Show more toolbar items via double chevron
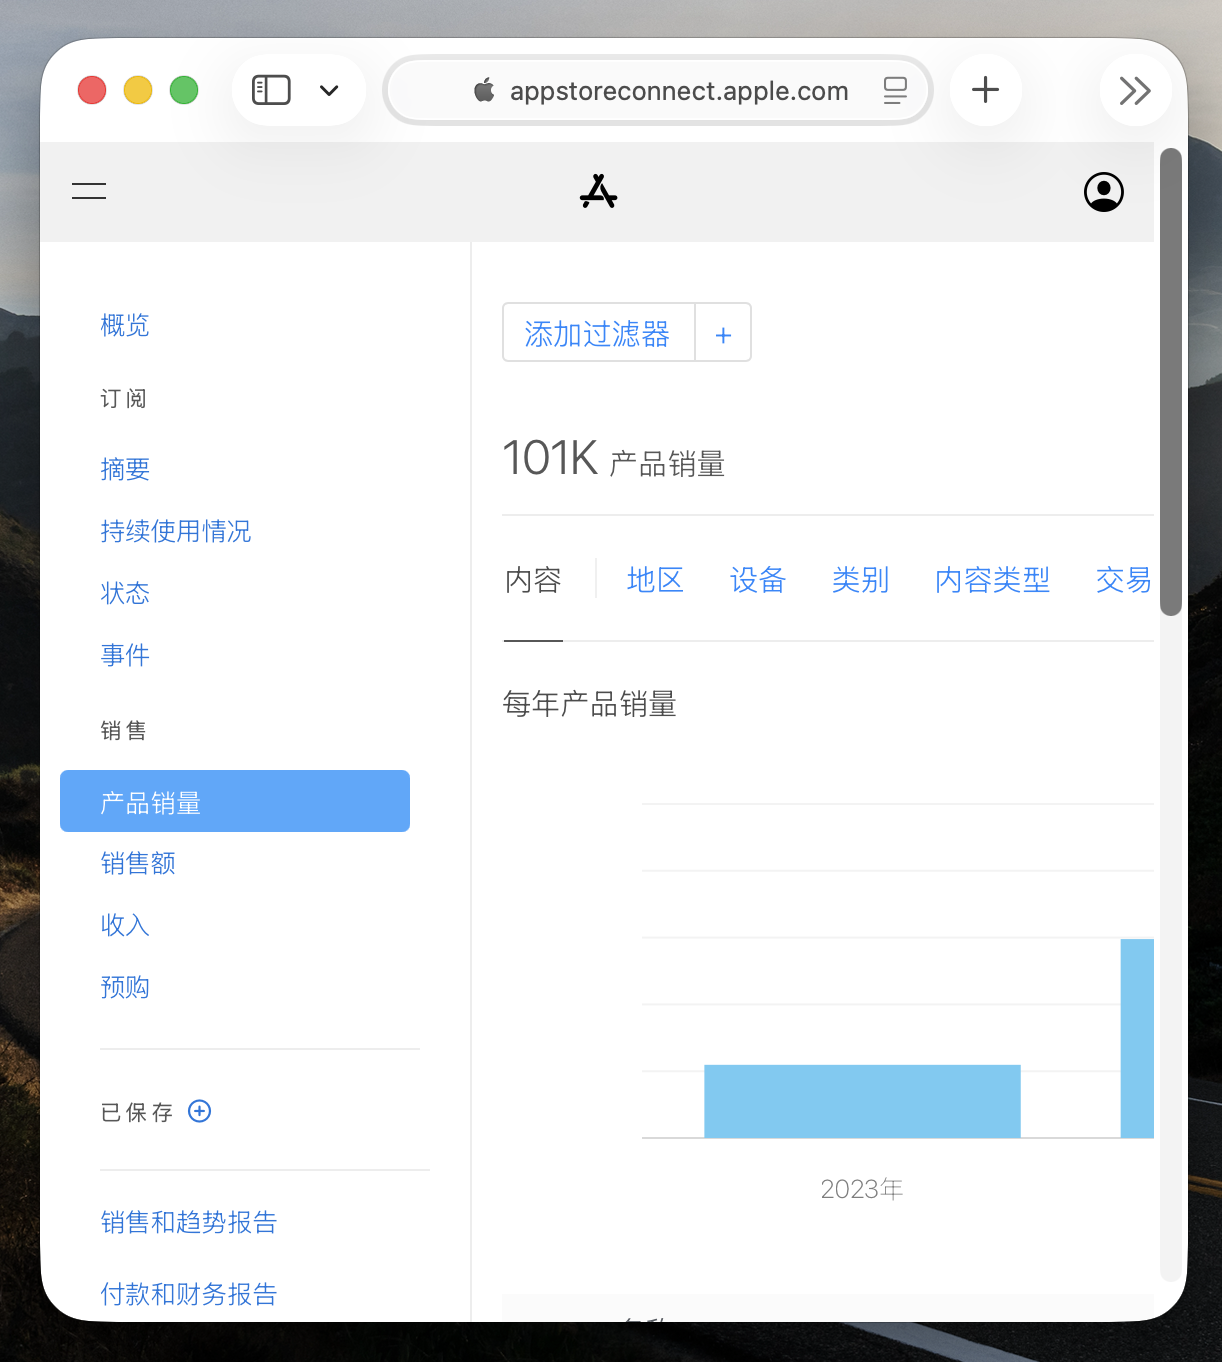The height and width of the screenshot is (1362, 1222). tap(1134, 91)
